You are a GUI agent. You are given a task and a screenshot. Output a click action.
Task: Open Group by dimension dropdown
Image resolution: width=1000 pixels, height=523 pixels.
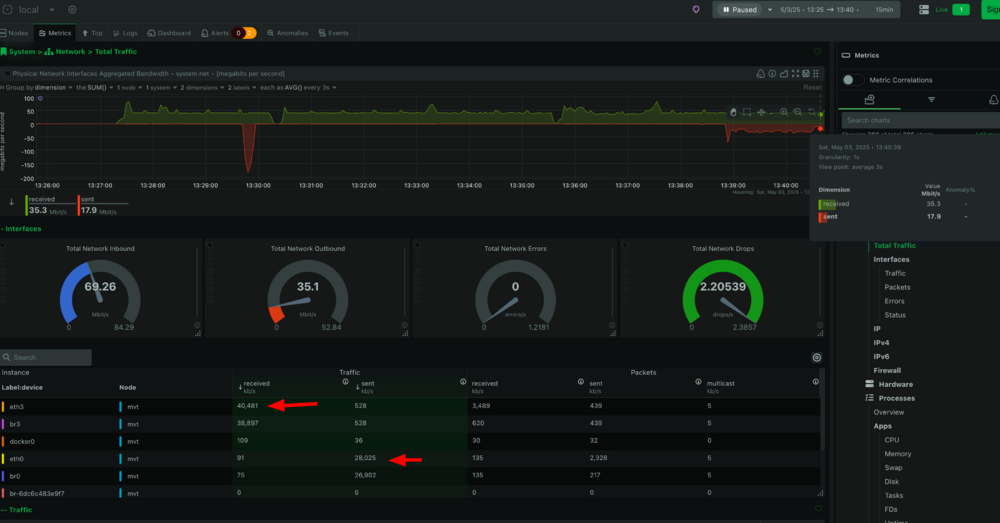pos(39,87)
